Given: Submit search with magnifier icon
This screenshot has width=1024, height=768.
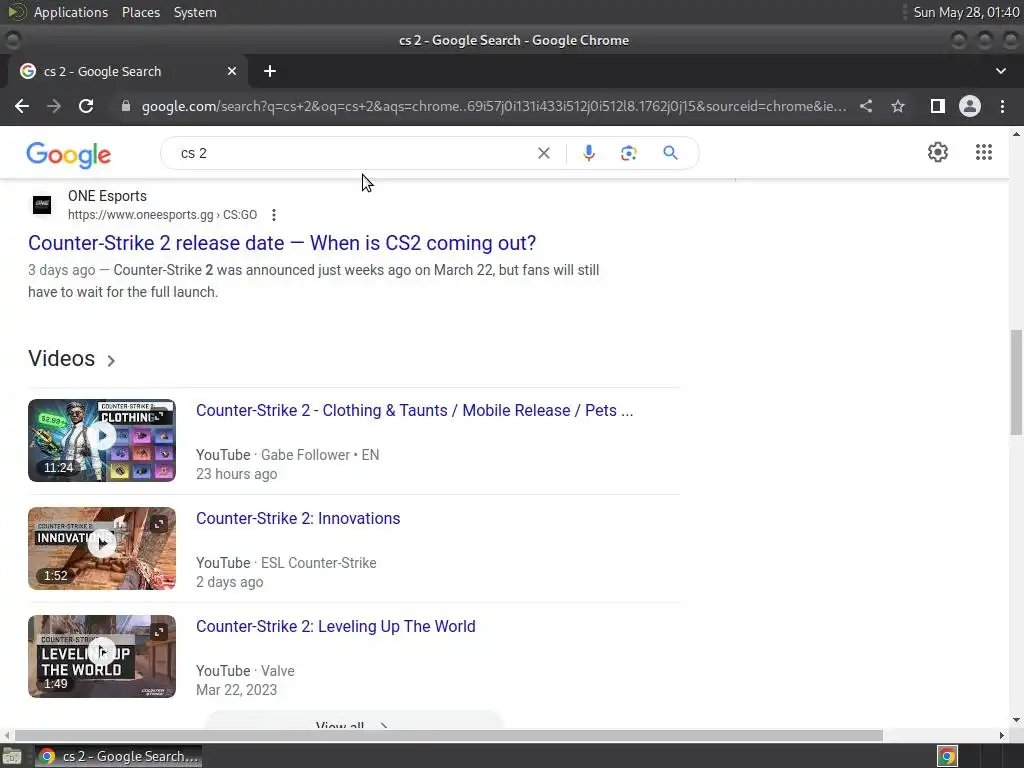Looking at the screenshot, I should (670, 153).
